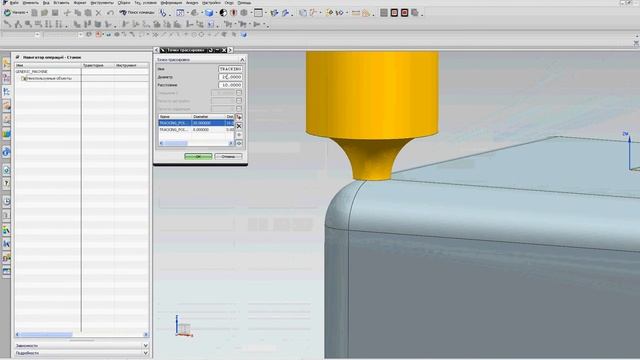Click the Имя field containing TRACKING

tap(230, 69)
